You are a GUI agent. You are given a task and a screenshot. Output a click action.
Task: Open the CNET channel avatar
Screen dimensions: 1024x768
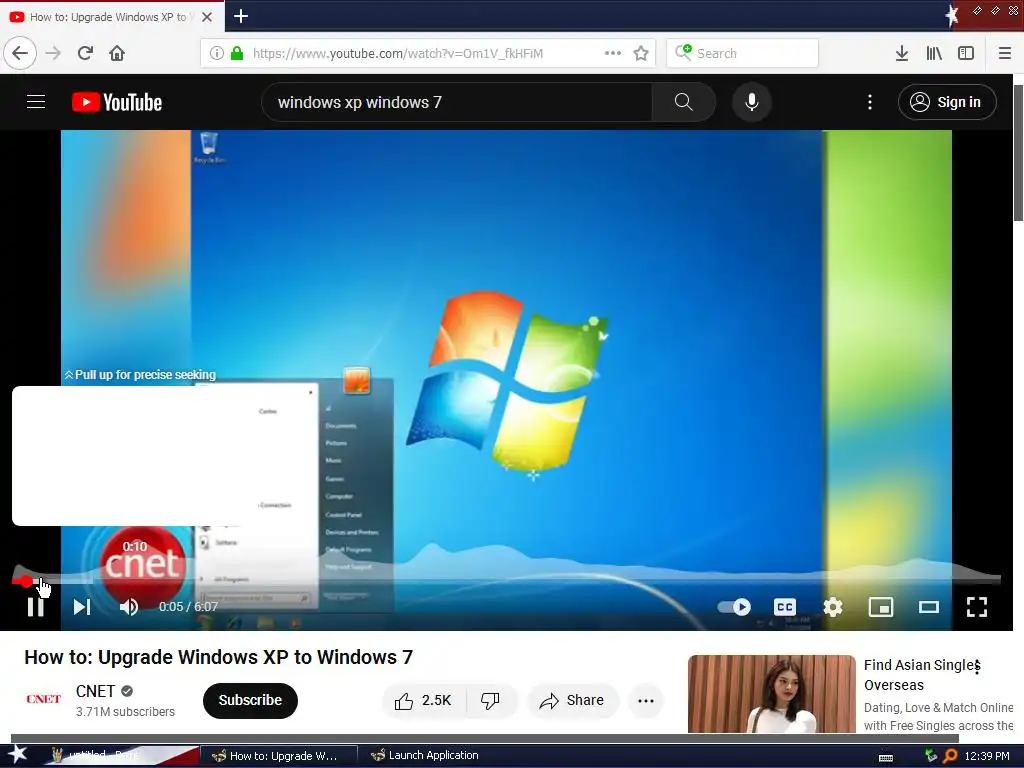(x=43, y=699)
